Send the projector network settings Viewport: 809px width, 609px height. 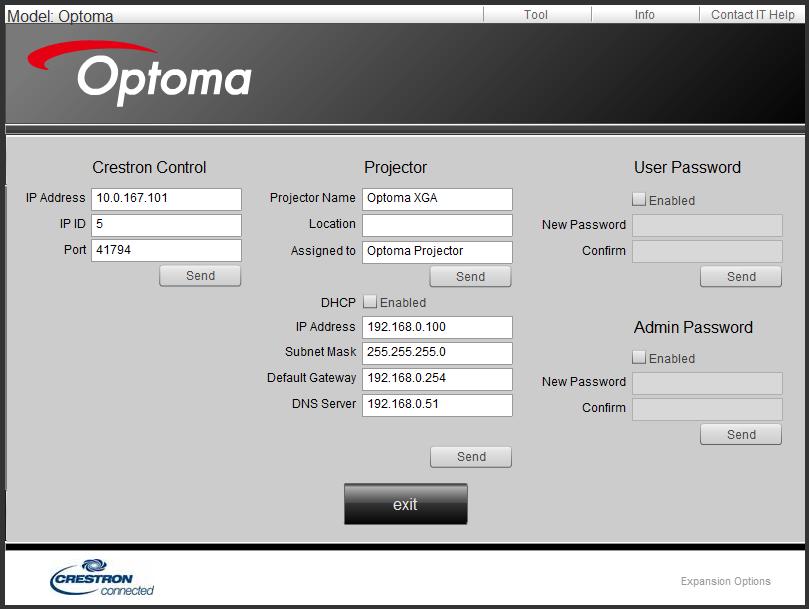pyautogui.click(x=471, y=457)
